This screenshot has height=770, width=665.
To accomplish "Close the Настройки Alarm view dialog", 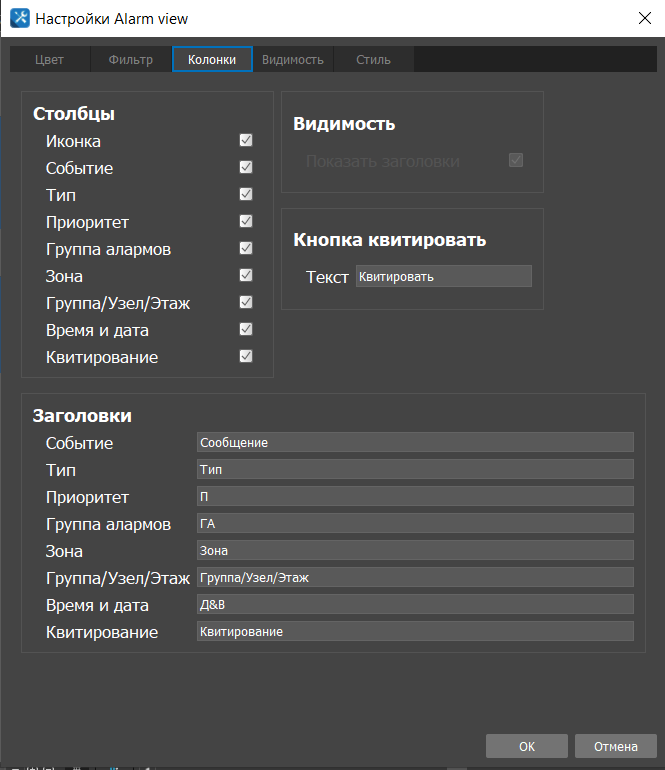I will (641, 18).
